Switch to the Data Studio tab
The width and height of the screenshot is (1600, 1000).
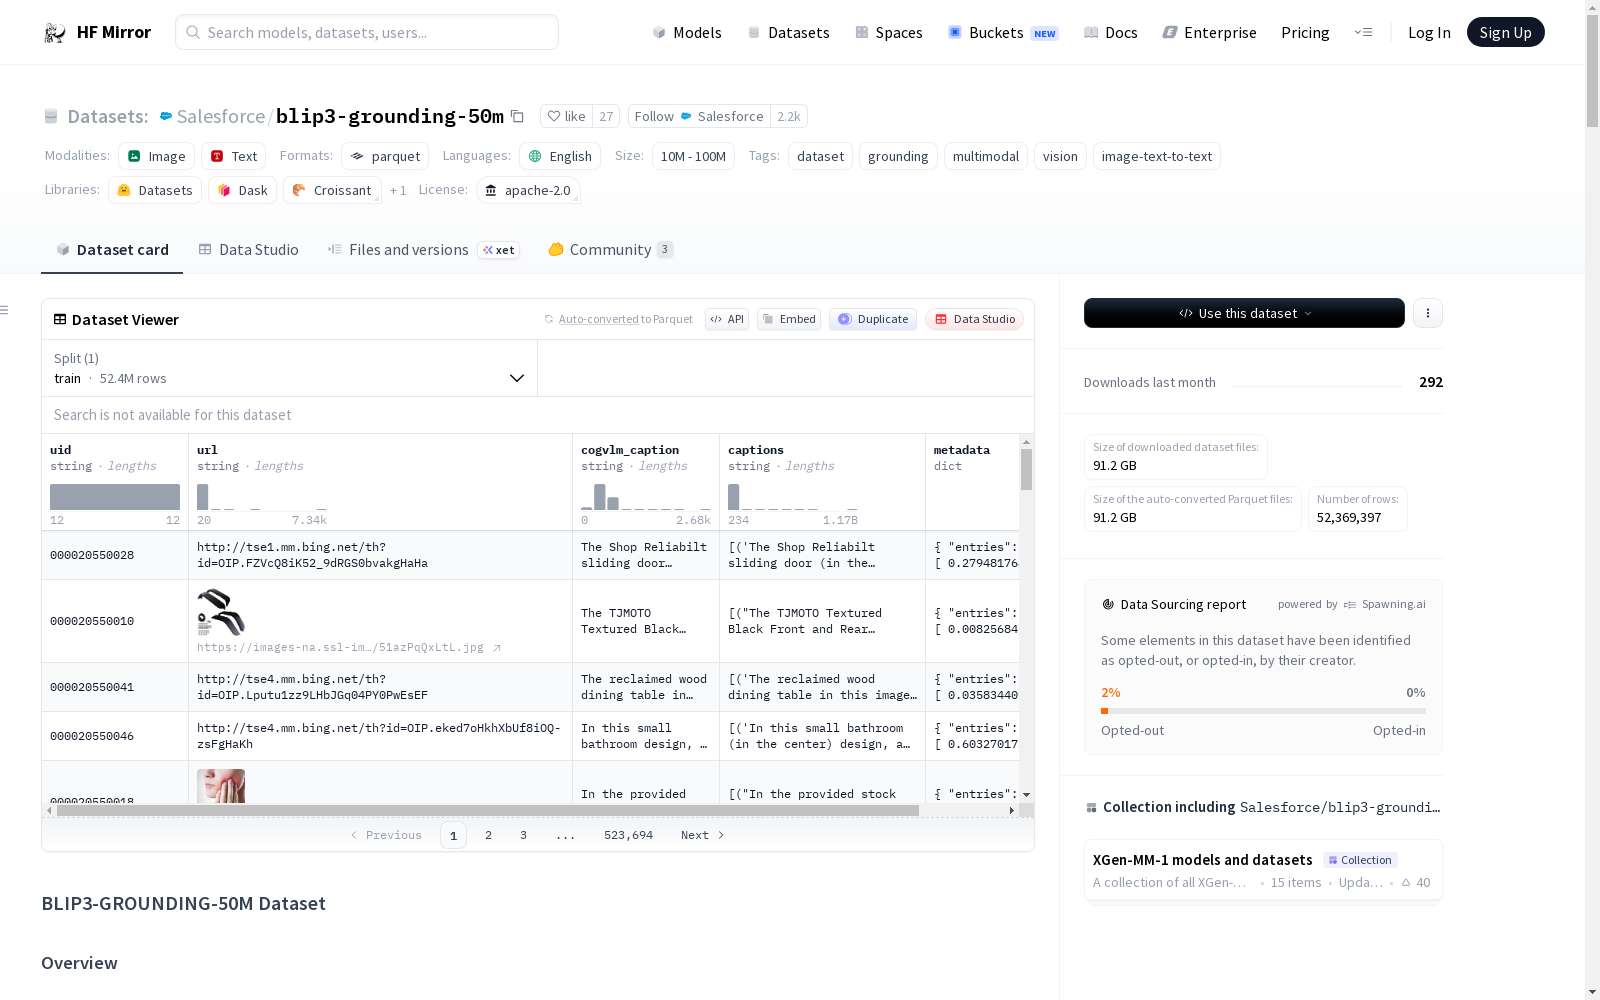click(248, 250)
